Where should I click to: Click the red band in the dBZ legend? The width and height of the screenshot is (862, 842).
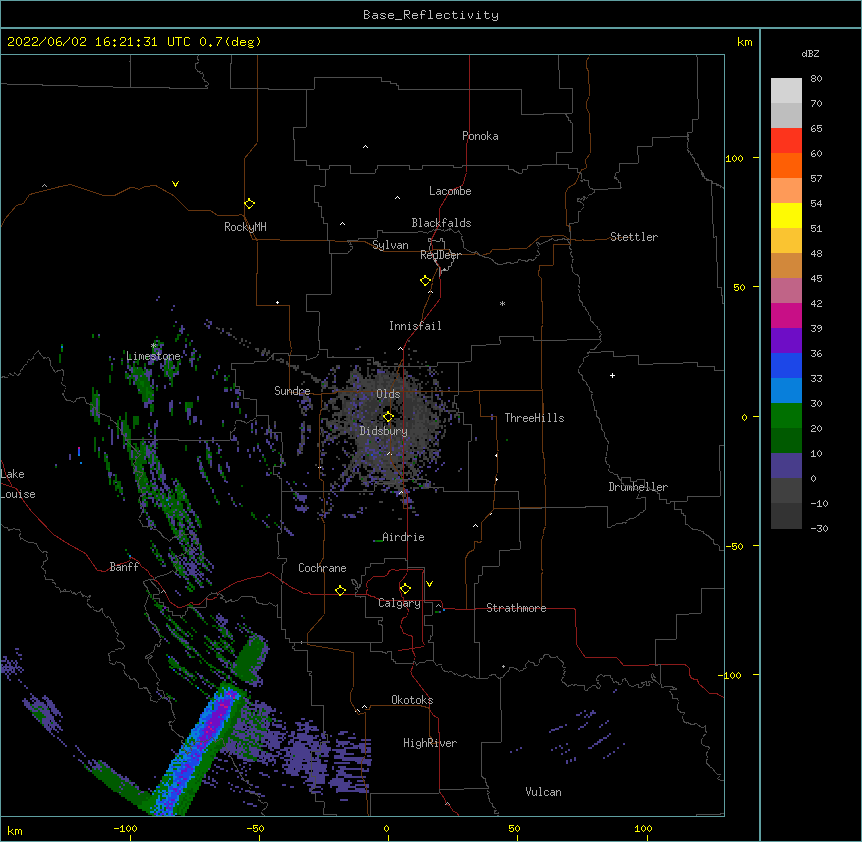pyautogui.click(x=786, y=141)
